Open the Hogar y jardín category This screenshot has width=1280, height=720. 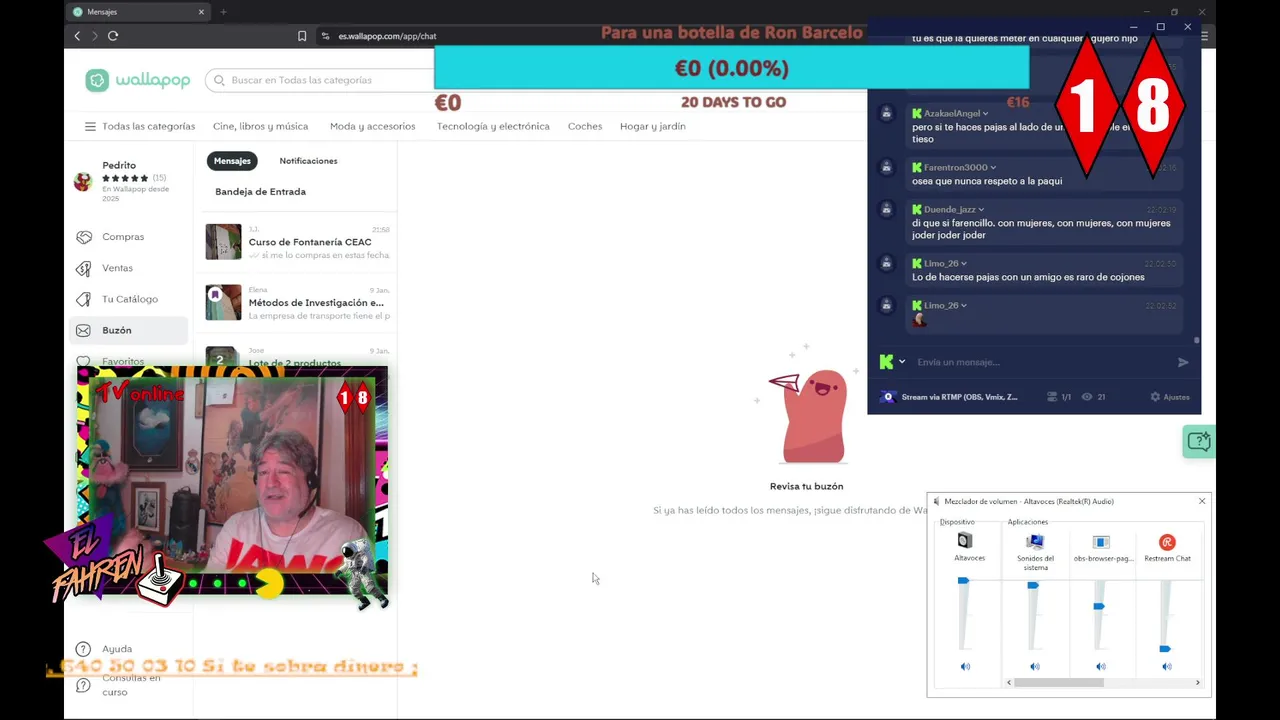(653, 127)
